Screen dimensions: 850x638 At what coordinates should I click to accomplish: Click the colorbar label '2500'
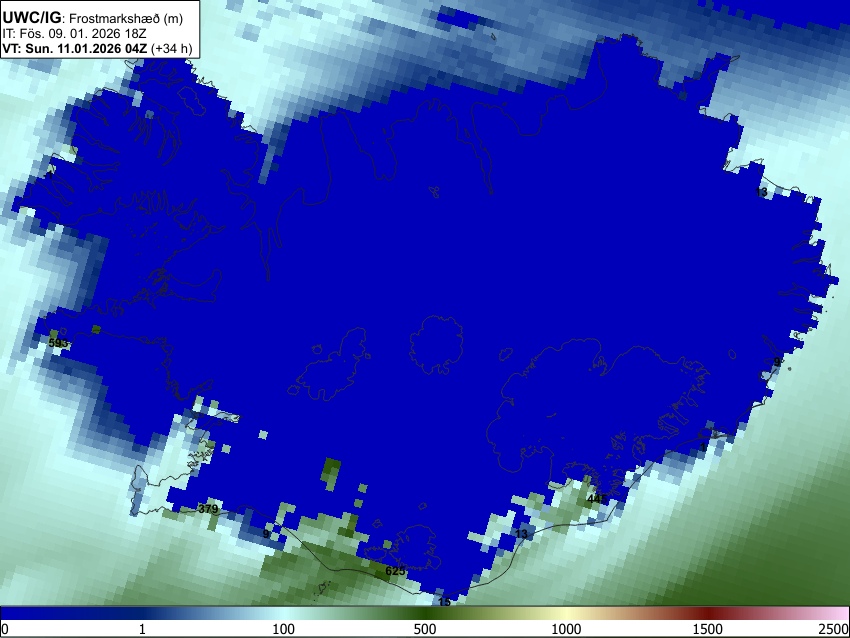pos(834,629)
